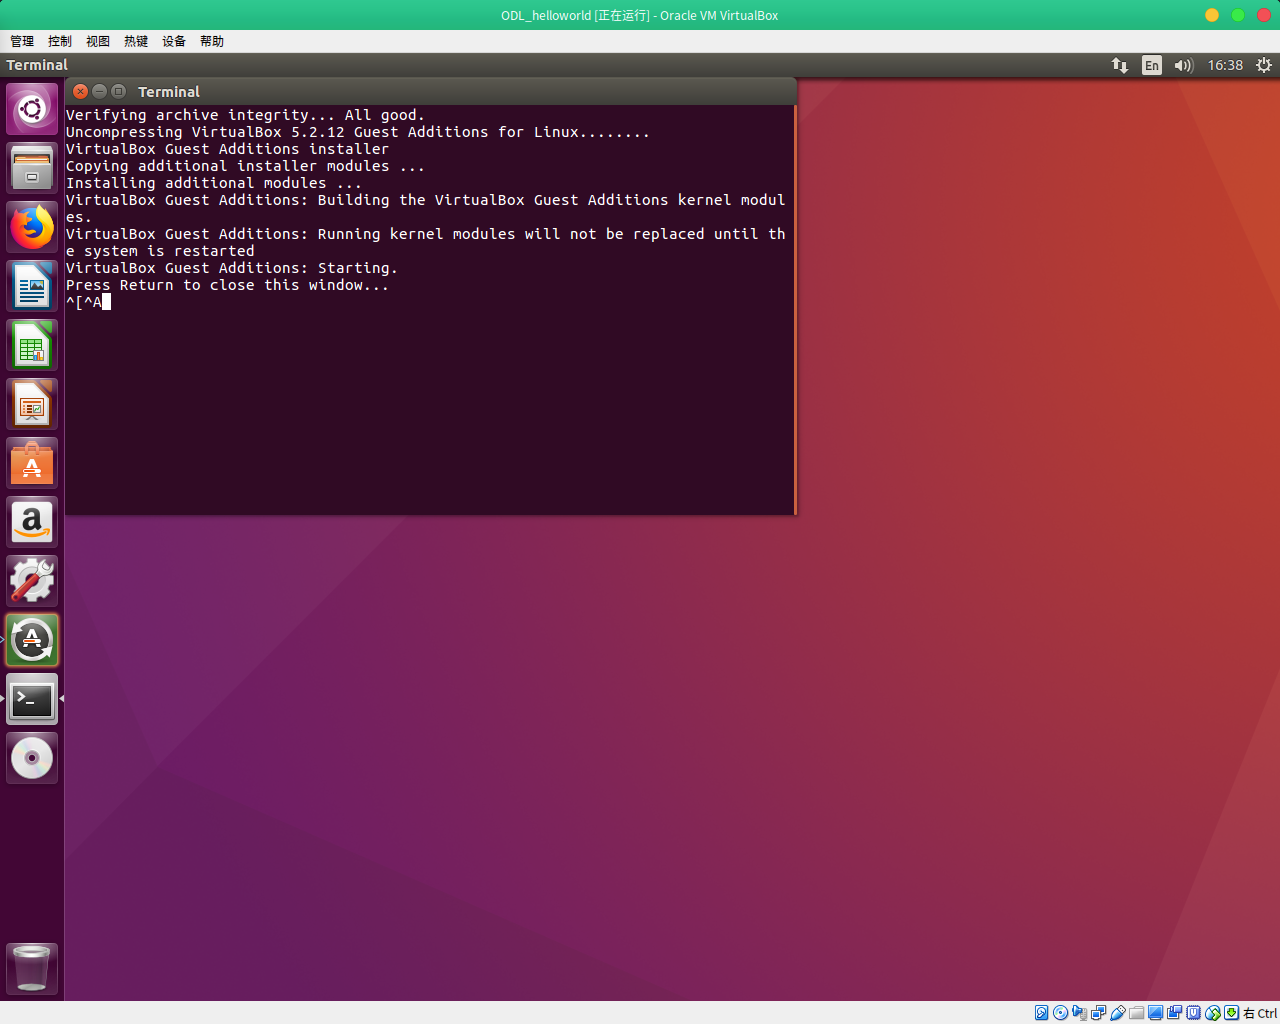Viewport: 1280px width, 1024px height.
Task: Click VirtualBox shared folders status icon
Action: 1137,1013
